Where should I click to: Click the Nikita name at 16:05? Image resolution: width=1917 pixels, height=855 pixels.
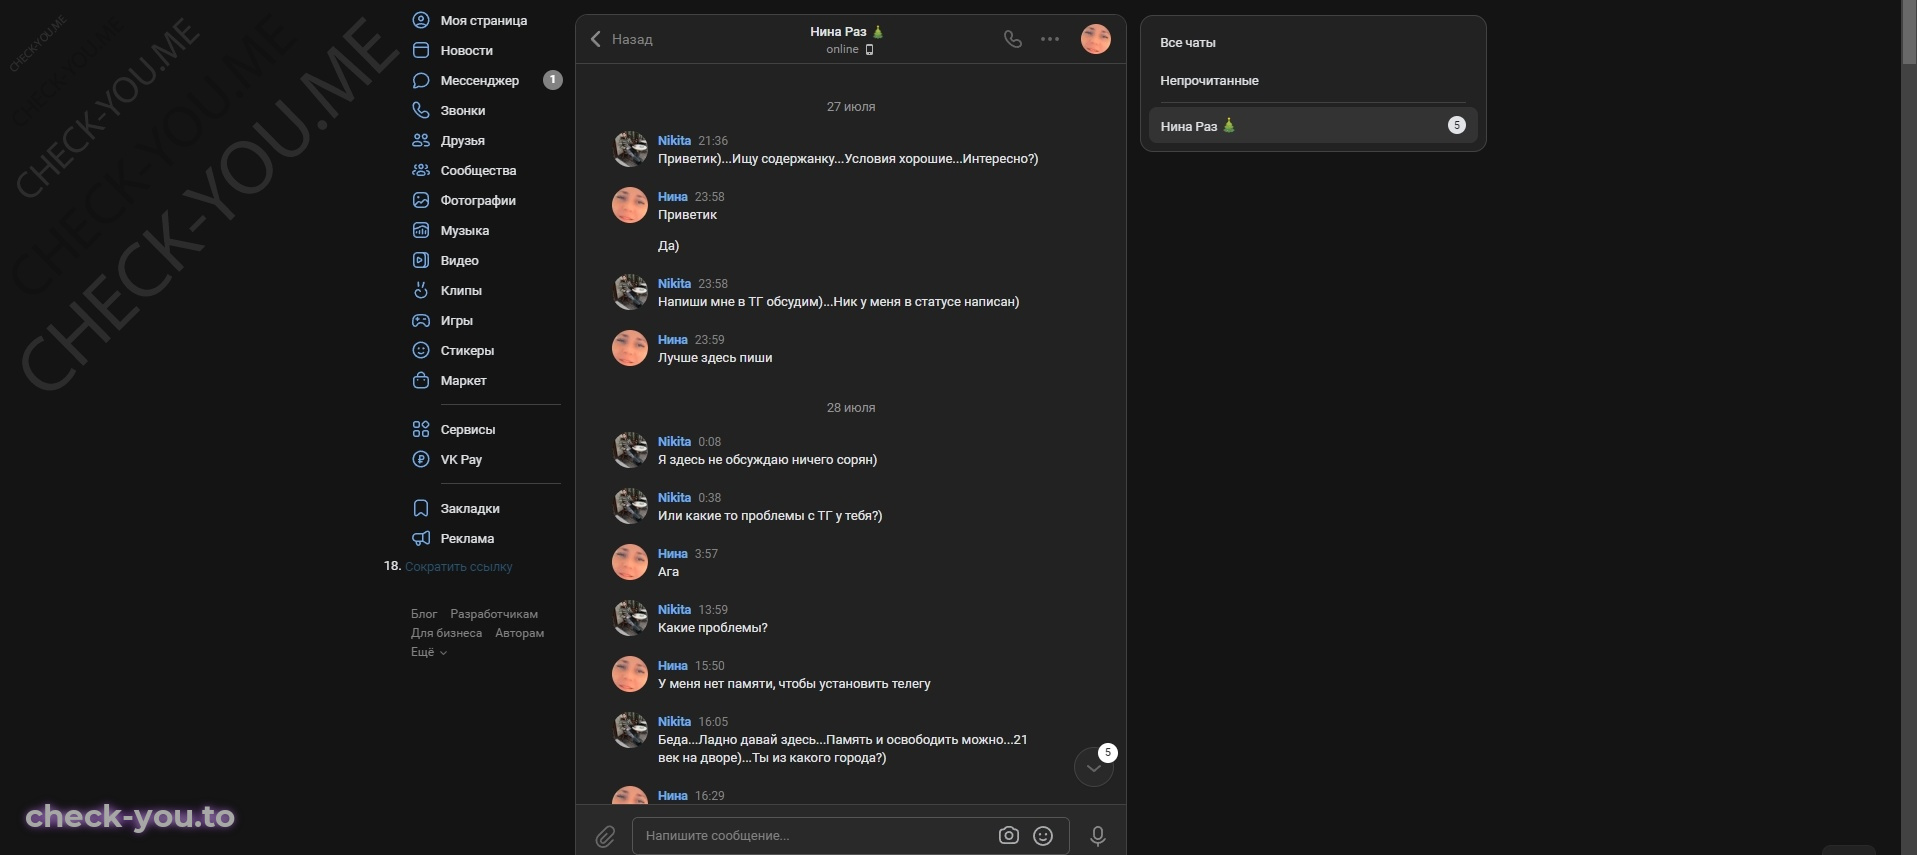click(674, 722)
